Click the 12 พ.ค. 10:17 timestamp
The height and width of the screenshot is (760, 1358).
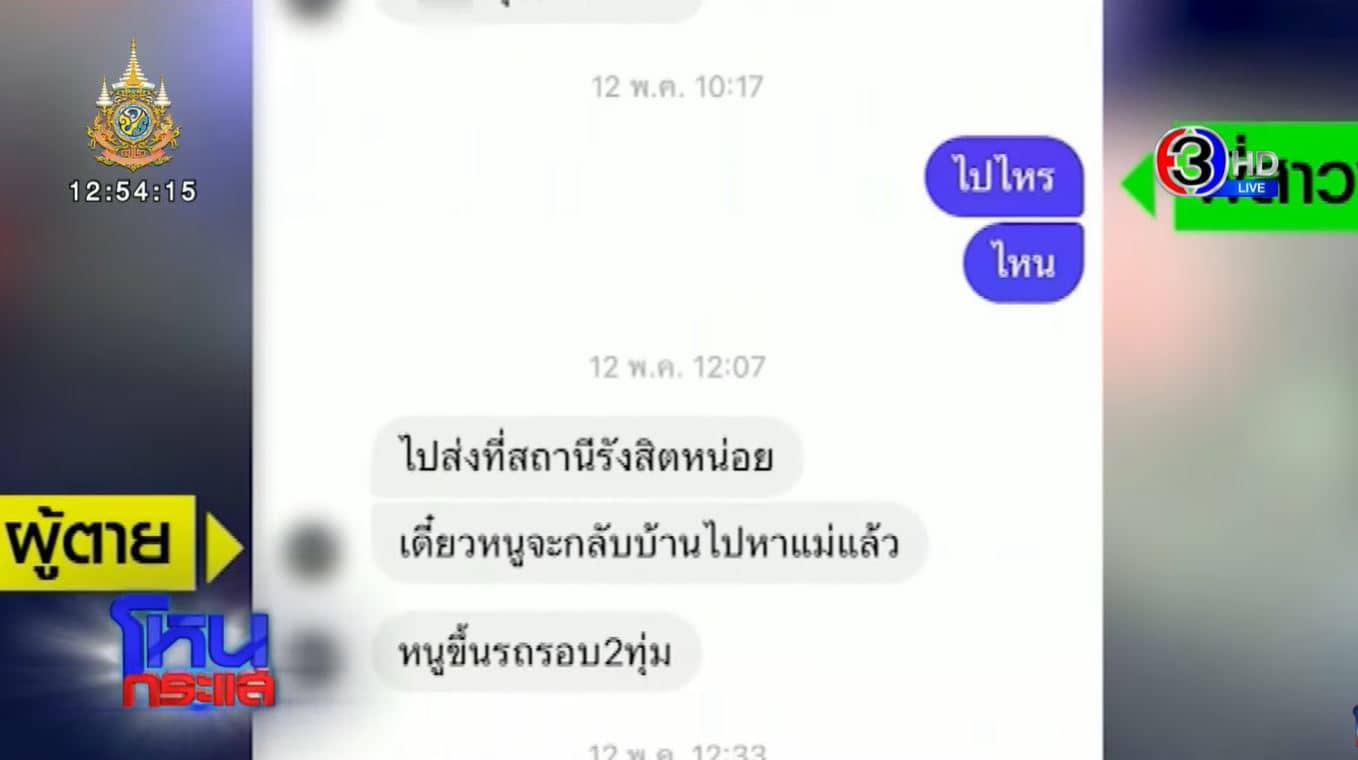coord(678,87)
